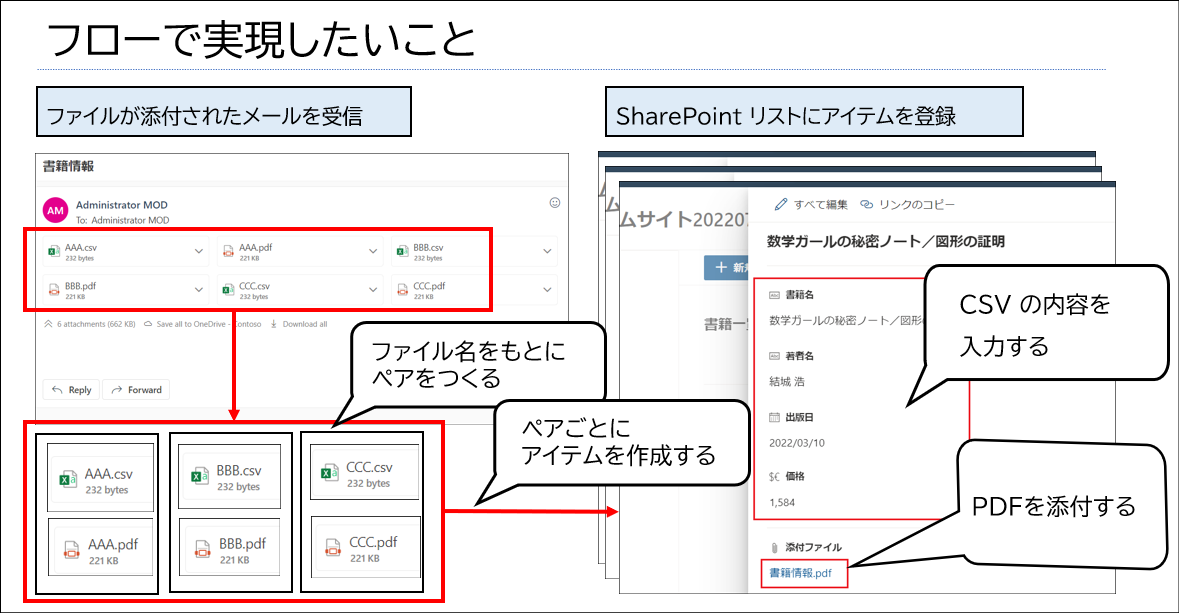Click the calendar icon beside 出版日

[x=773, y=417]
